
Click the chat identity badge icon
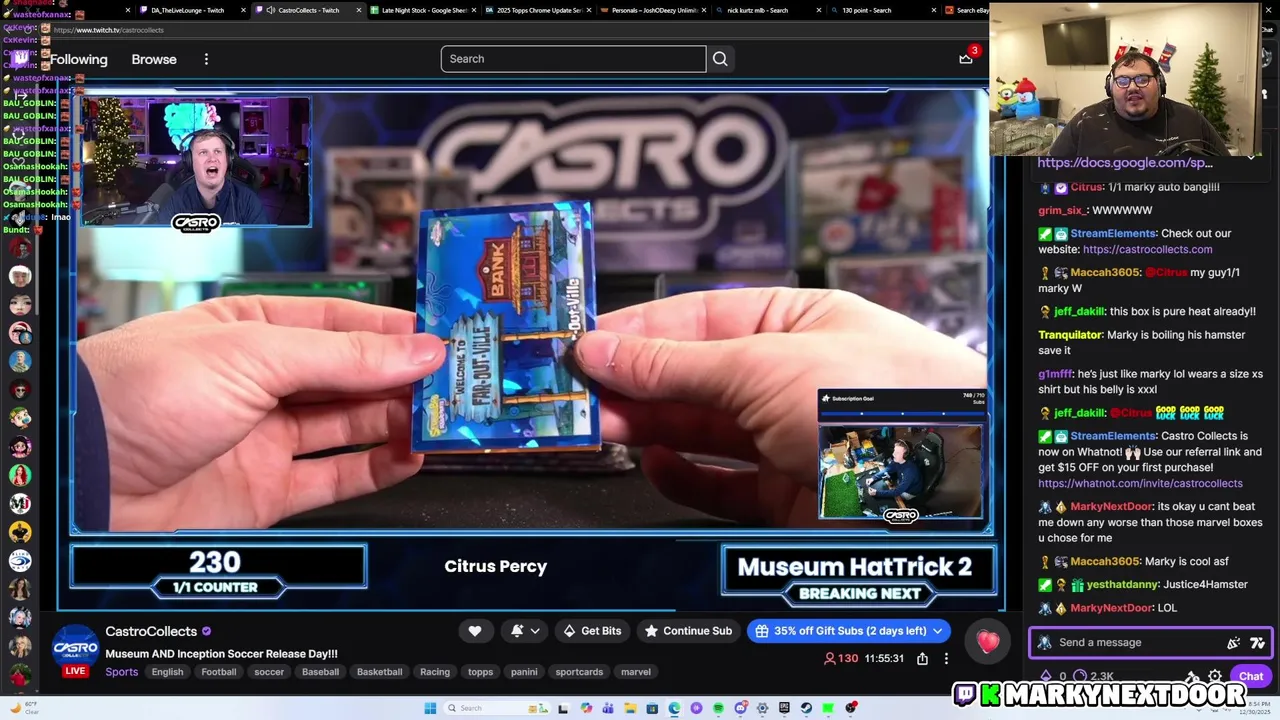[x=1044, y=643]
